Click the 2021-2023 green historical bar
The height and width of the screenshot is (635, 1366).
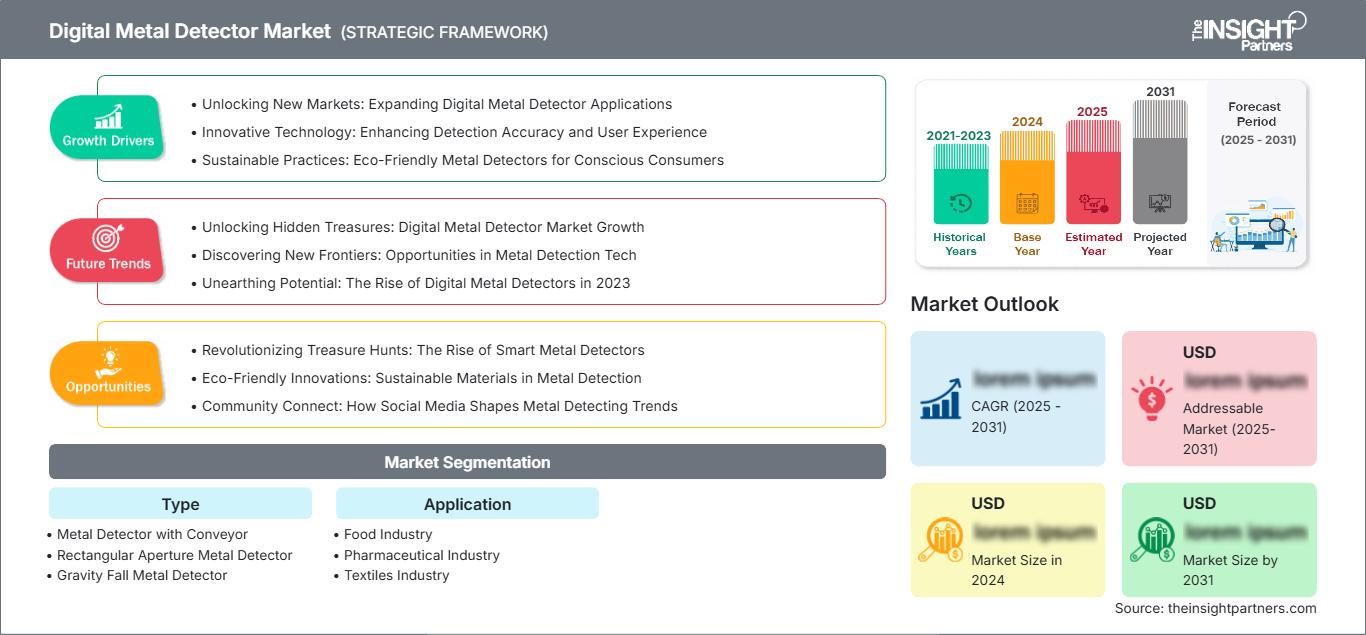coord(960,184)
